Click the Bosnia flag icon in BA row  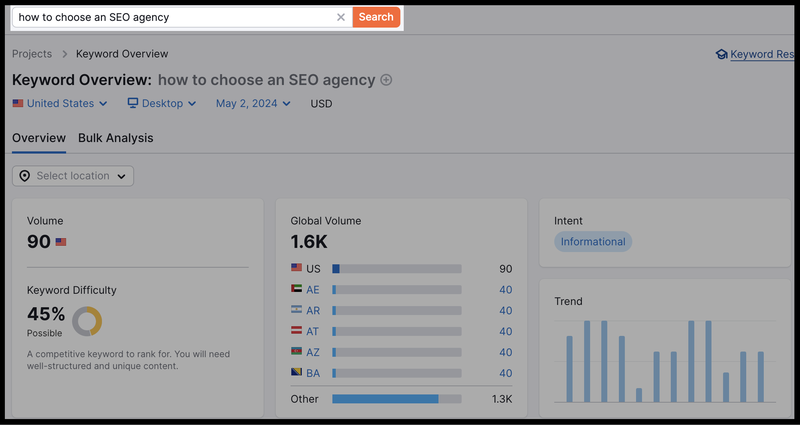click(x=296, y=372)
